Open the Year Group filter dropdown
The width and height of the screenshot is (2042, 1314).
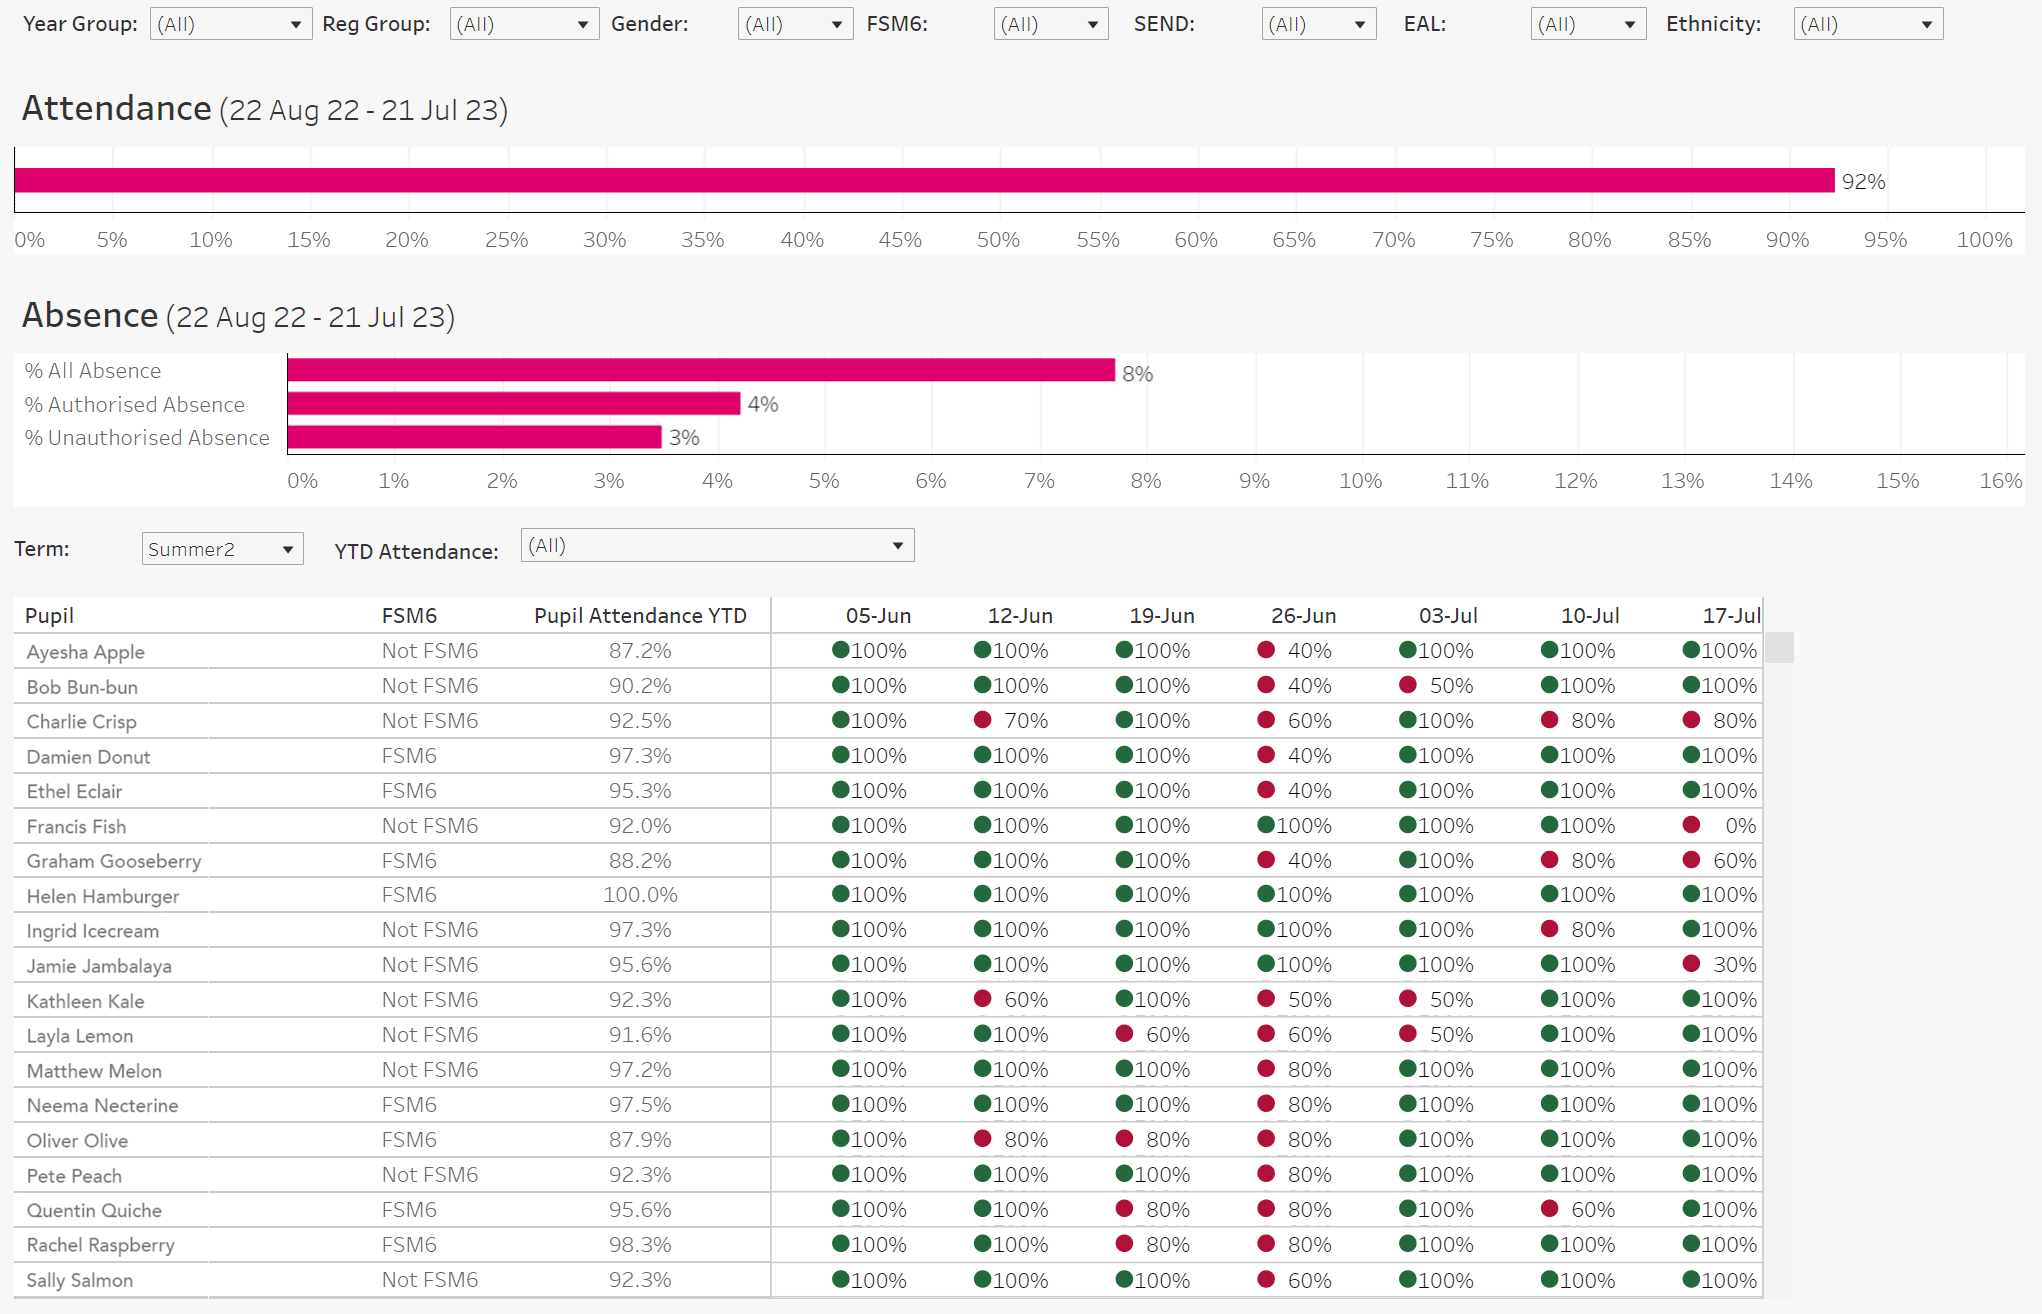point(230,24)
